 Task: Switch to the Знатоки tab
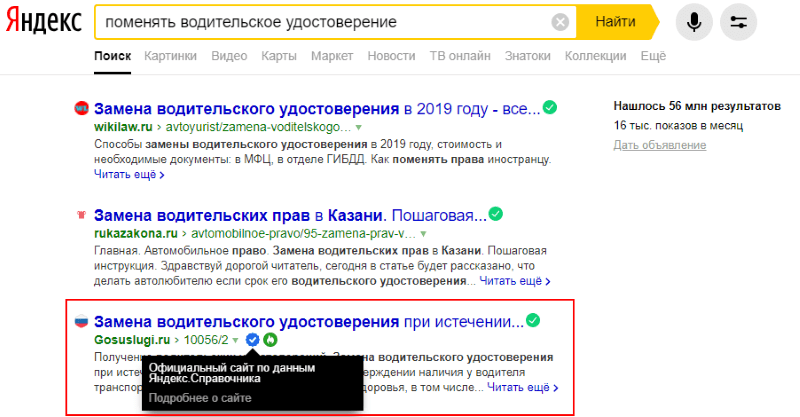[x=528, y=56]
